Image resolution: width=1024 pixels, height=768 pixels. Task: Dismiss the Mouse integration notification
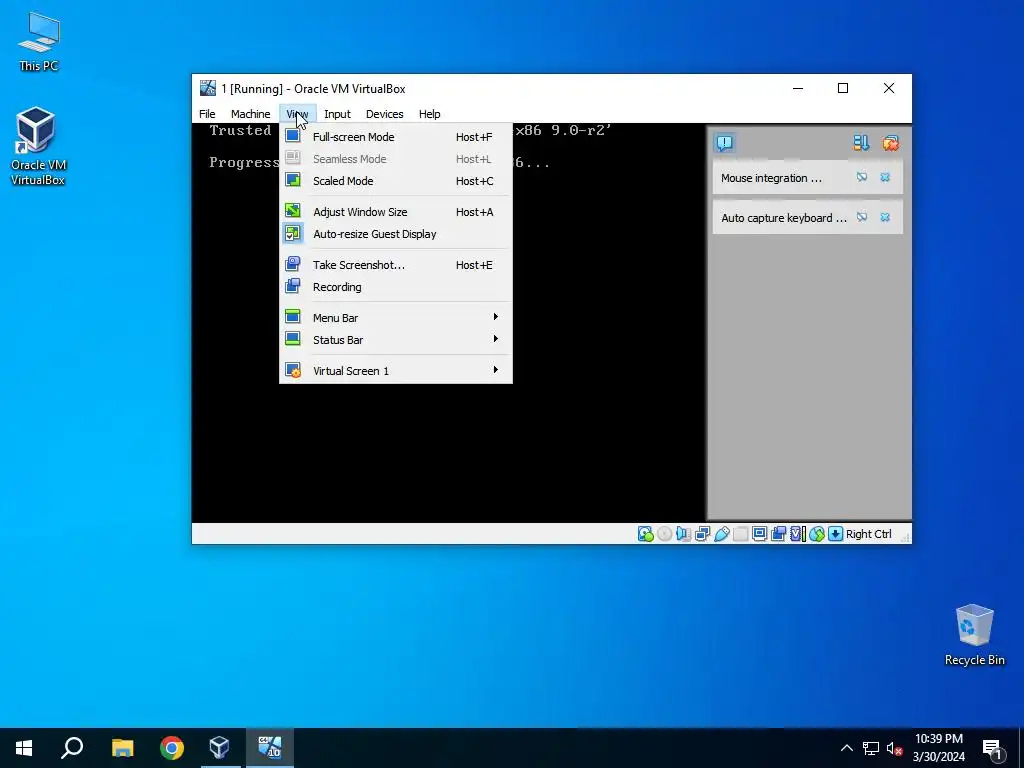pos(885,177)
